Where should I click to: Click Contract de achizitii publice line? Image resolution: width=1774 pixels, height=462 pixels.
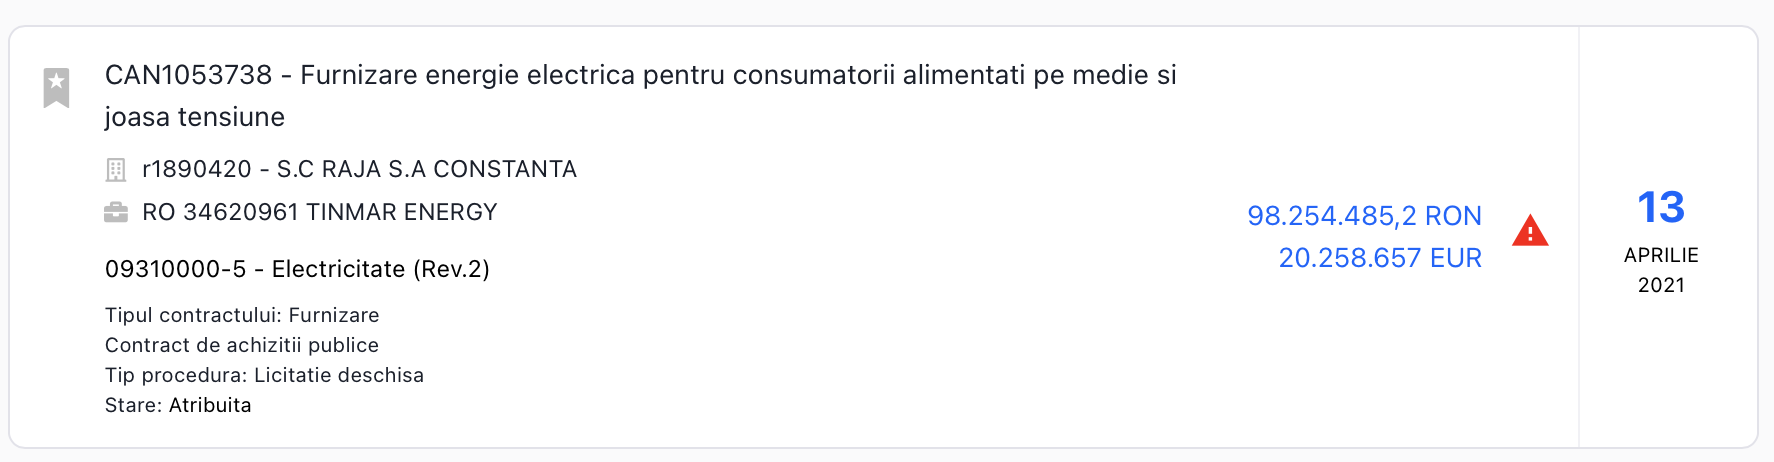[x=242, y=345]
